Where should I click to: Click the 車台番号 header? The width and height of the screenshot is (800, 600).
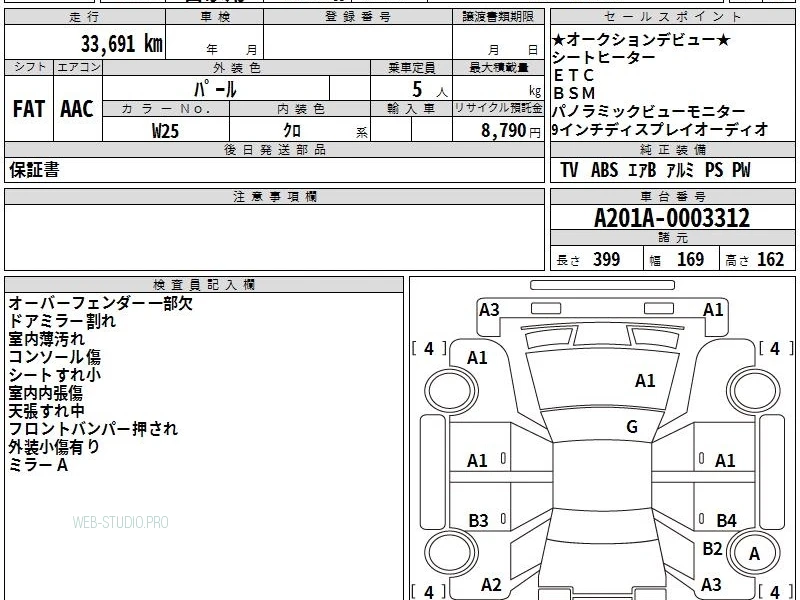[672, 196]
